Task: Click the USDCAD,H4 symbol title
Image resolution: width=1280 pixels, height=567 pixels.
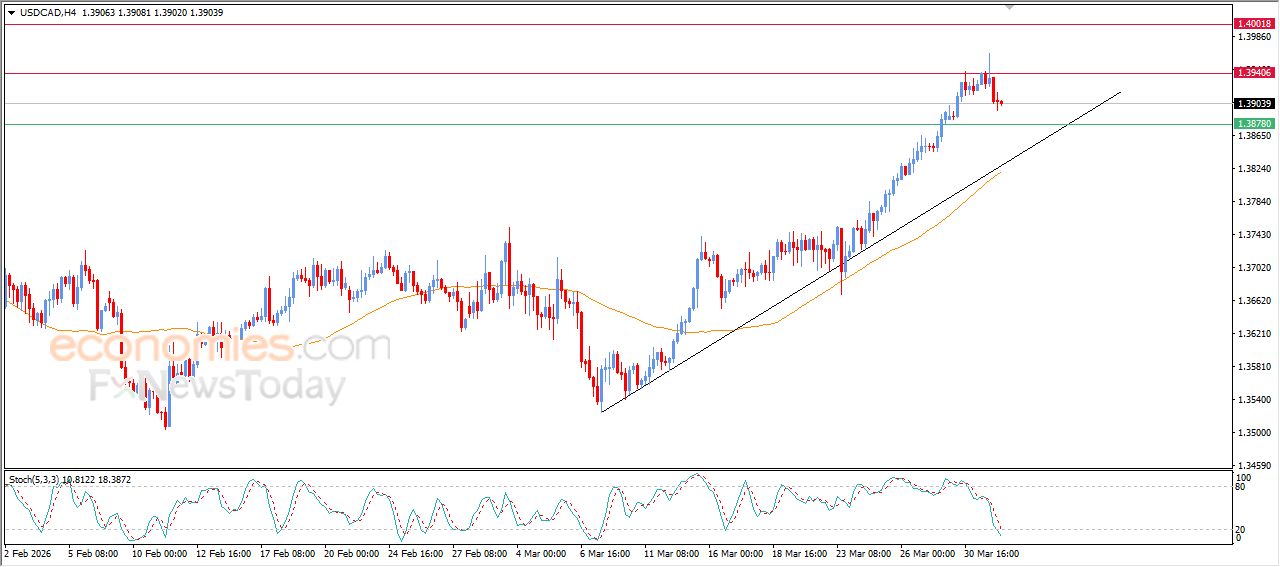Action: [x=47, y=13]
